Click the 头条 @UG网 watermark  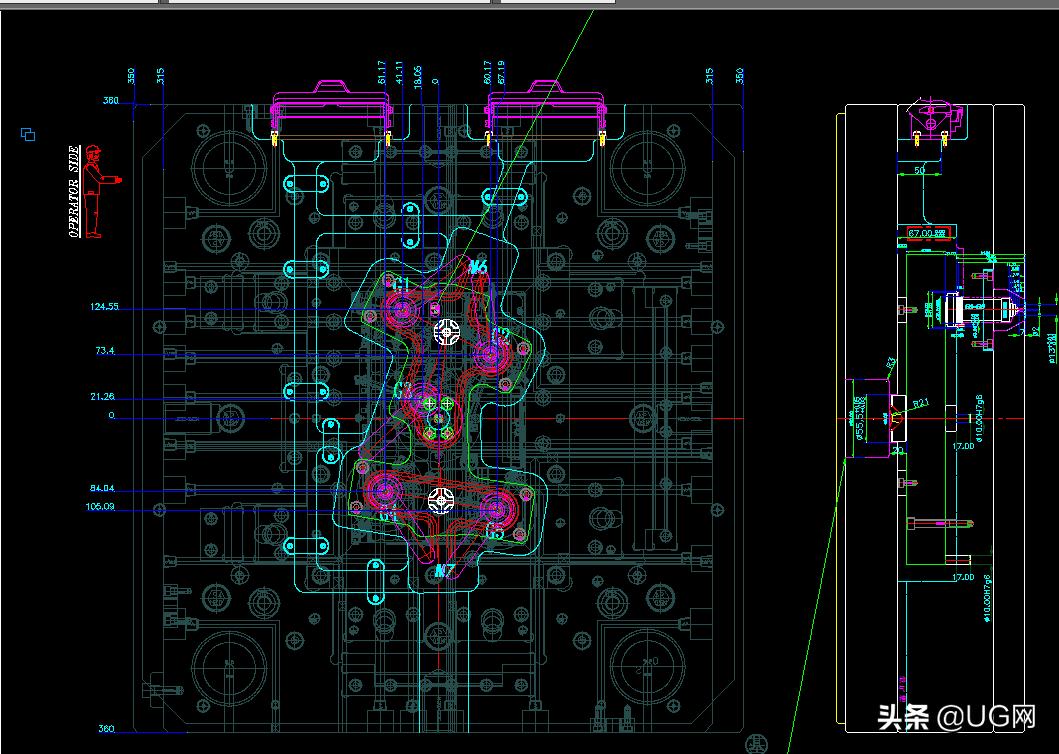(955, 716)
